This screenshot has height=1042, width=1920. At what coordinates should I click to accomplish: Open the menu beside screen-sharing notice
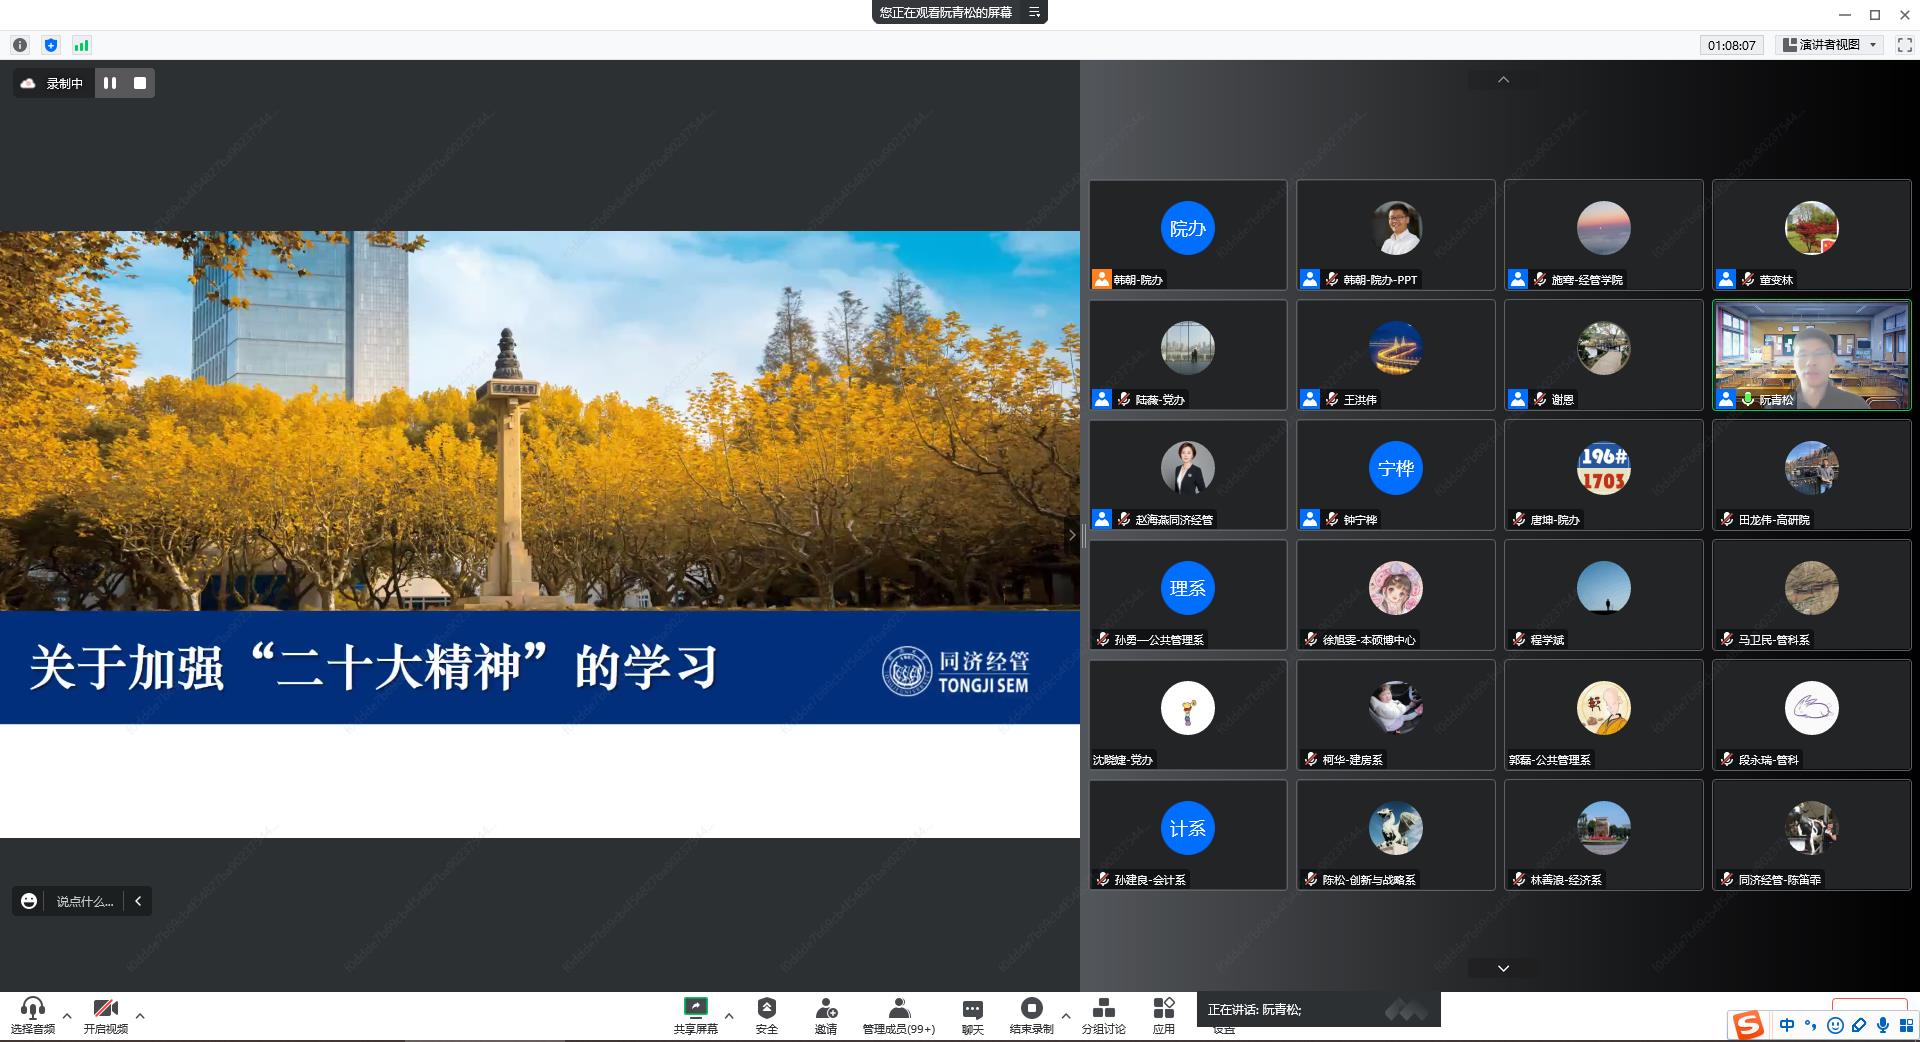[x=1035, y=12]
